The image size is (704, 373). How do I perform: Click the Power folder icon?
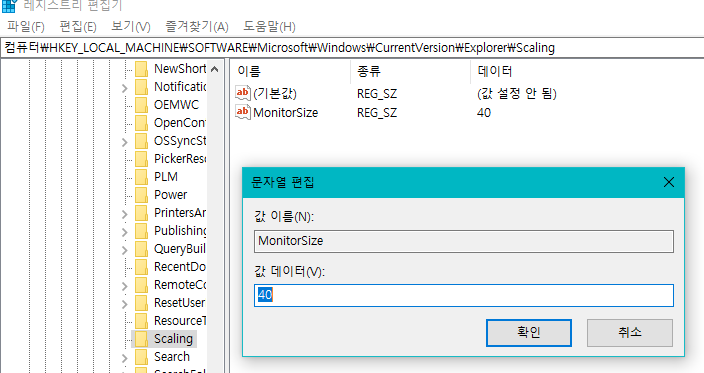click(x=141, y=194)
